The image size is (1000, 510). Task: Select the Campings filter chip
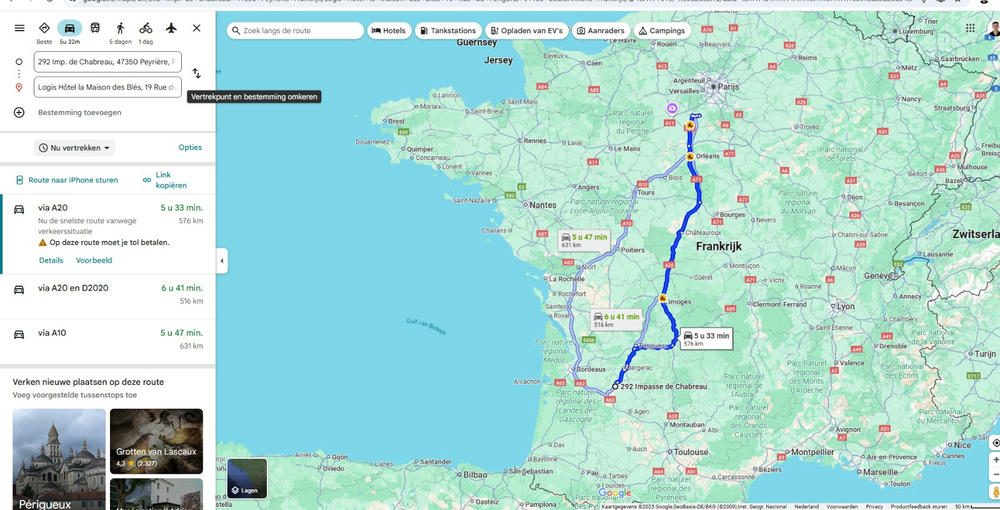(x=662, y=31)
